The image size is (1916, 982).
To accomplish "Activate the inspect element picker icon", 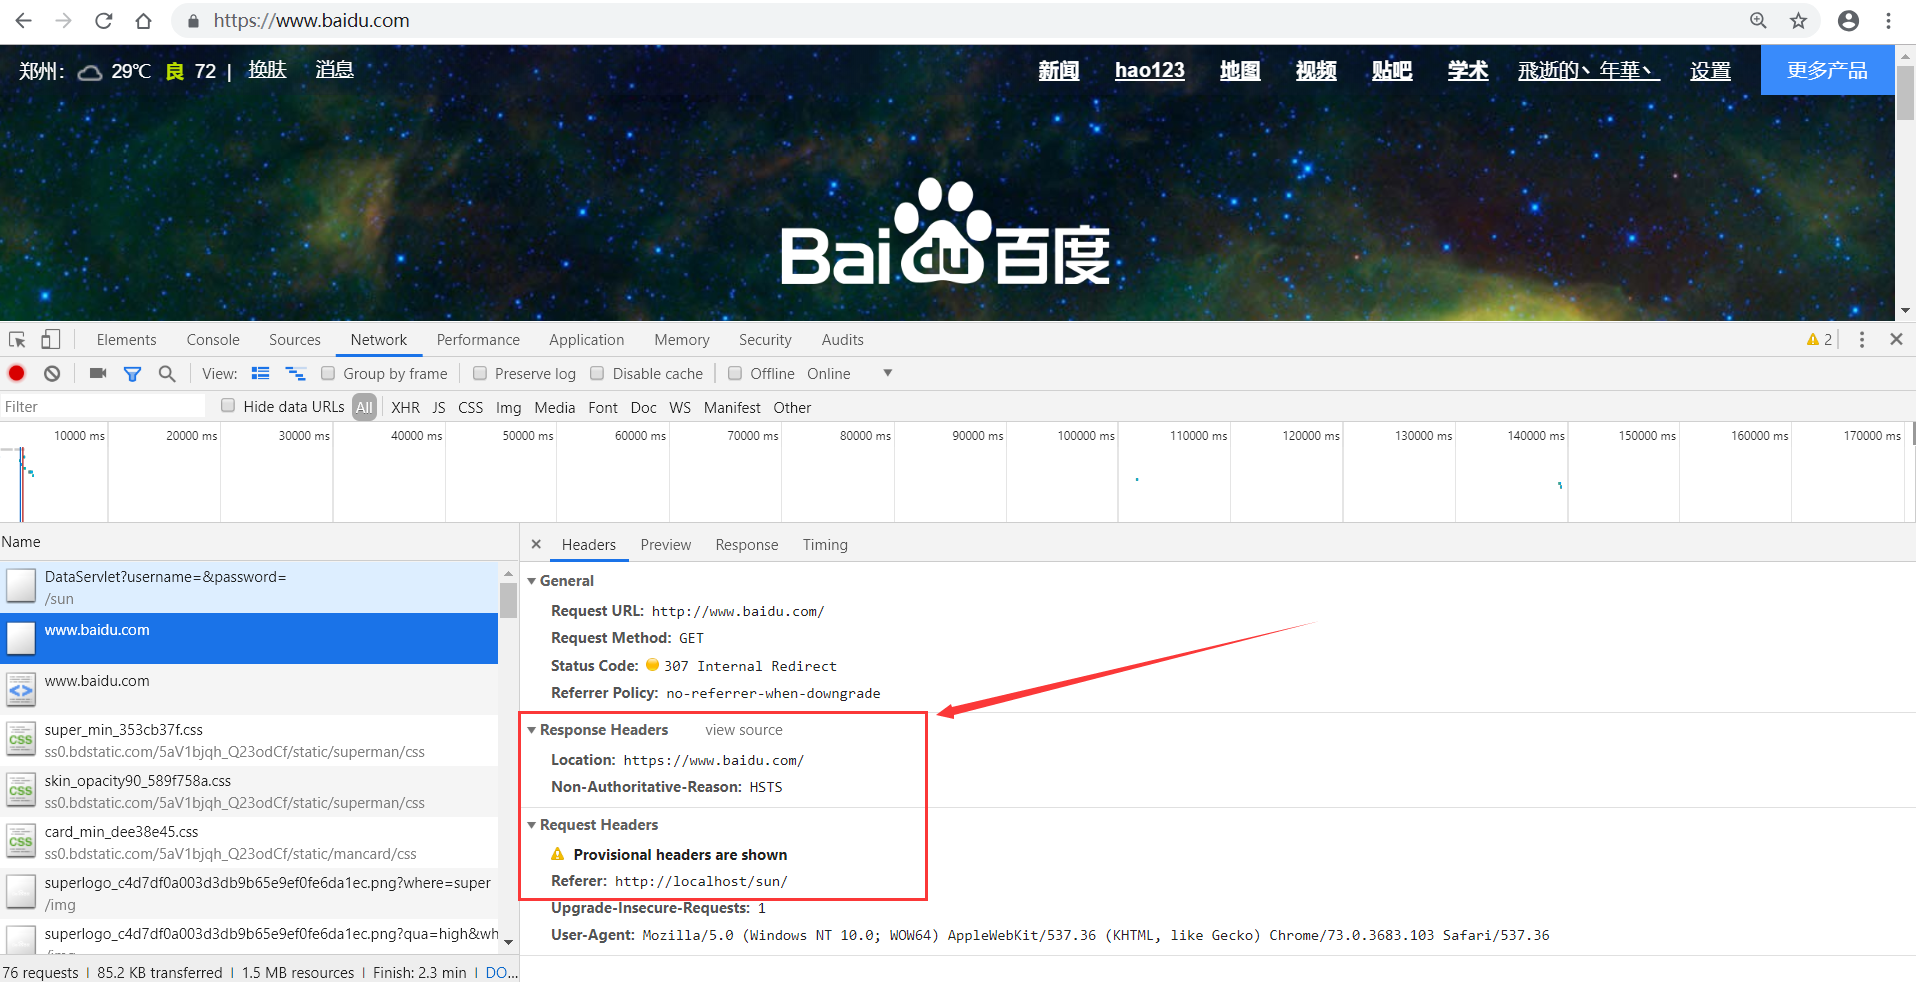I will 17,340.
